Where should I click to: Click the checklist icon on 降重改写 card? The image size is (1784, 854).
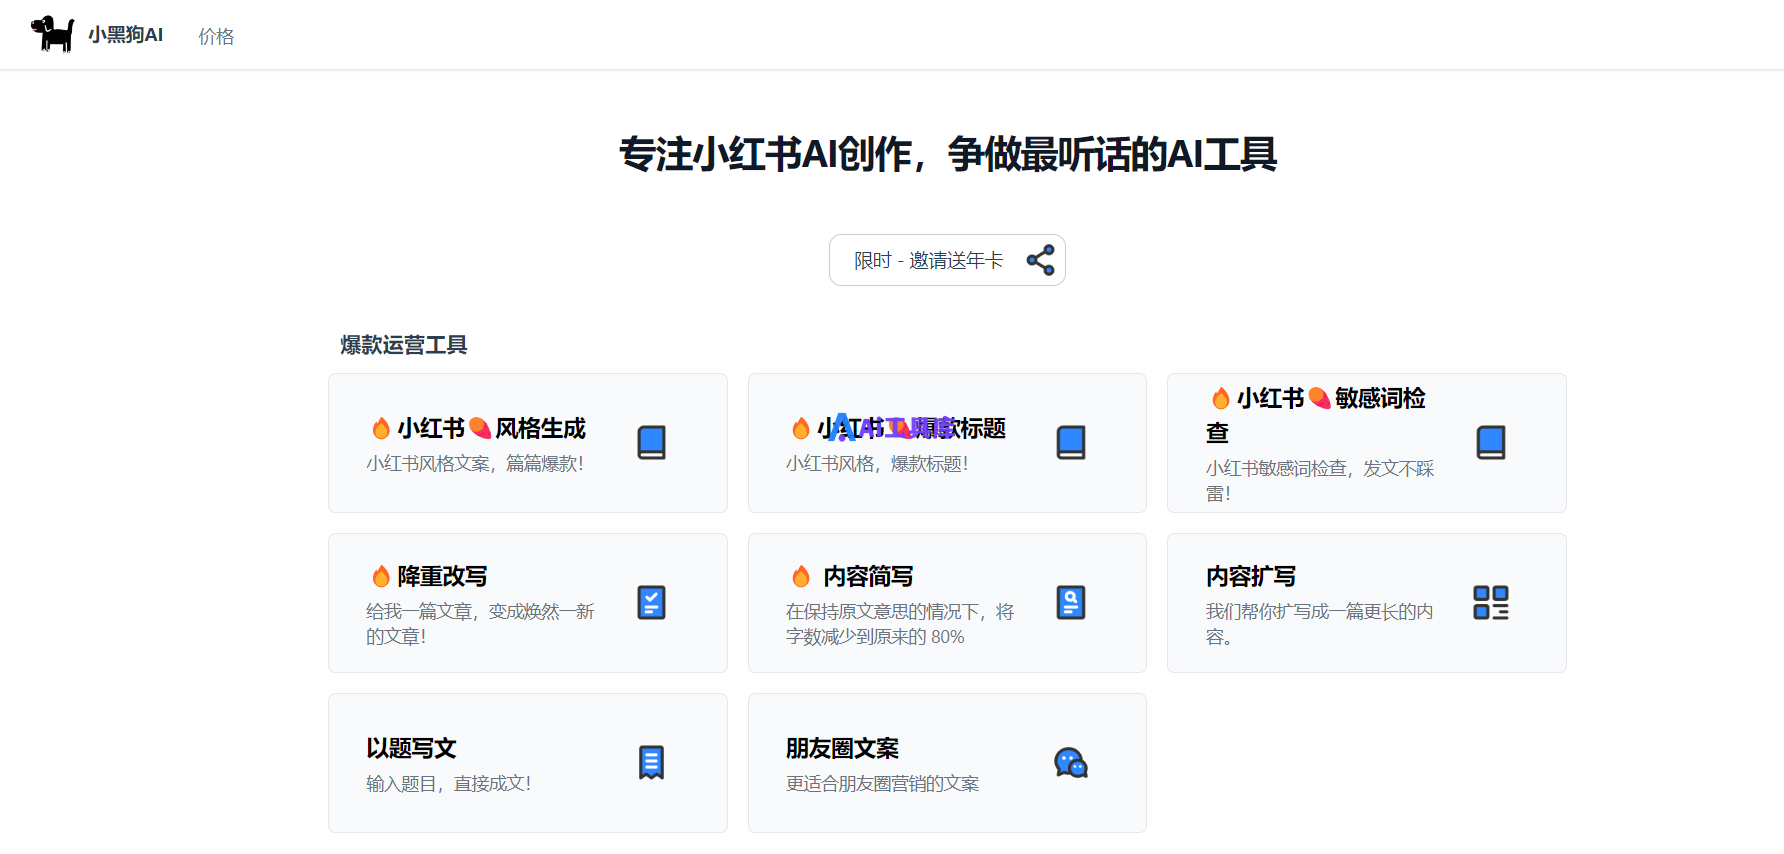tap(652, 602)
